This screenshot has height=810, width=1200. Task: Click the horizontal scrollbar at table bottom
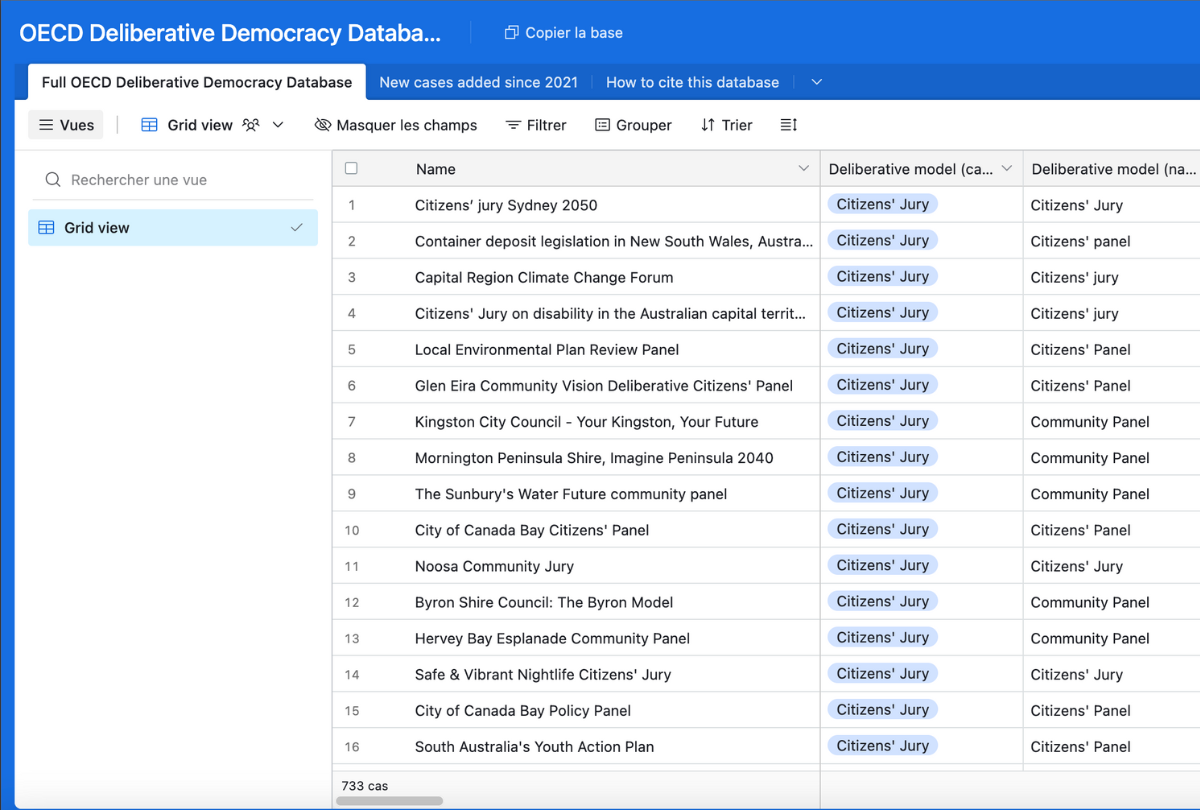[390, 801]
